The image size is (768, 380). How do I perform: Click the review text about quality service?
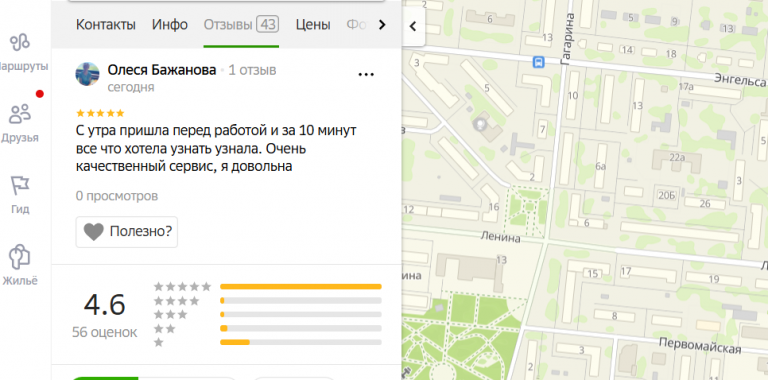[x=216, y=149]
